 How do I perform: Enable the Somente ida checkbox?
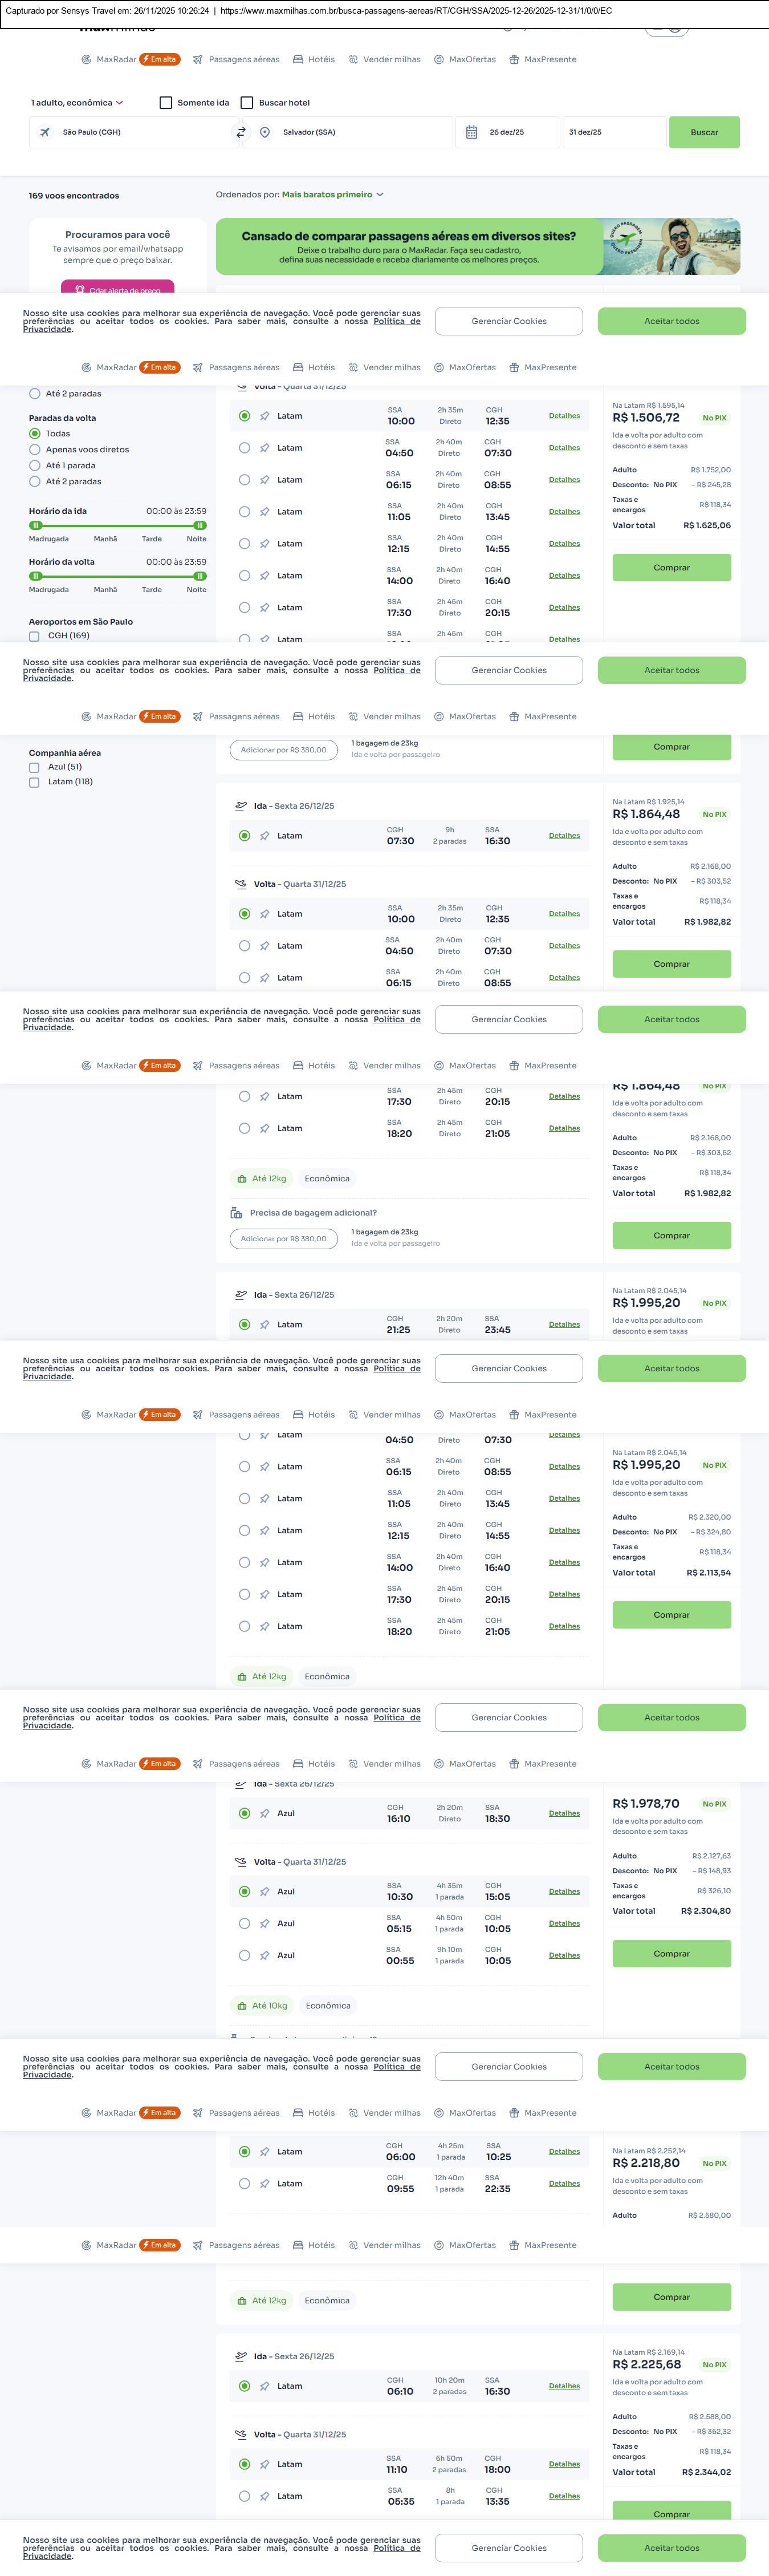click(x=166, y=103)
